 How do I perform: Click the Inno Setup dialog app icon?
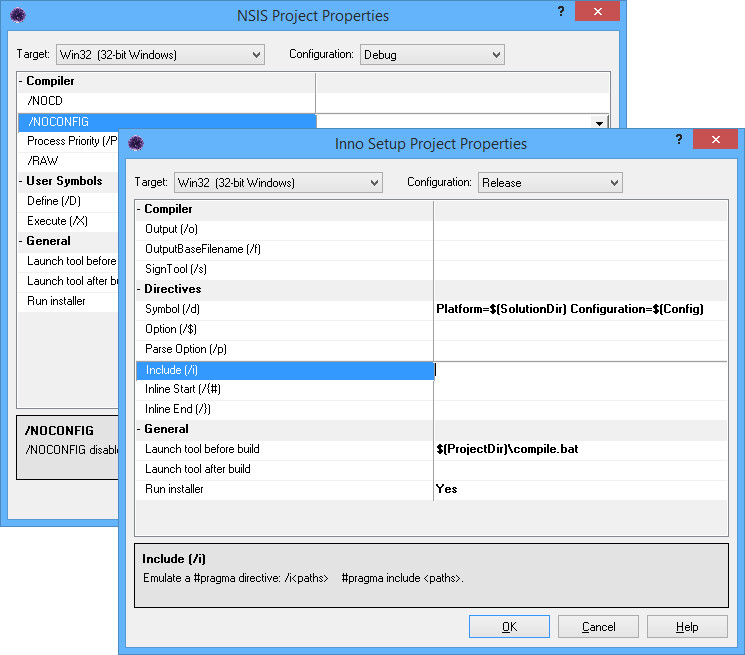[136, 143]
